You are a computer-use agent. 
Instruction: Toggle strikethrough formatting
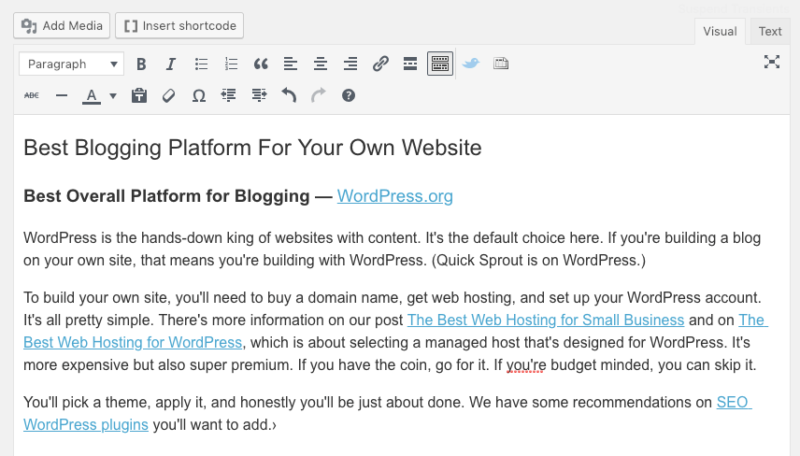[31, 96]
